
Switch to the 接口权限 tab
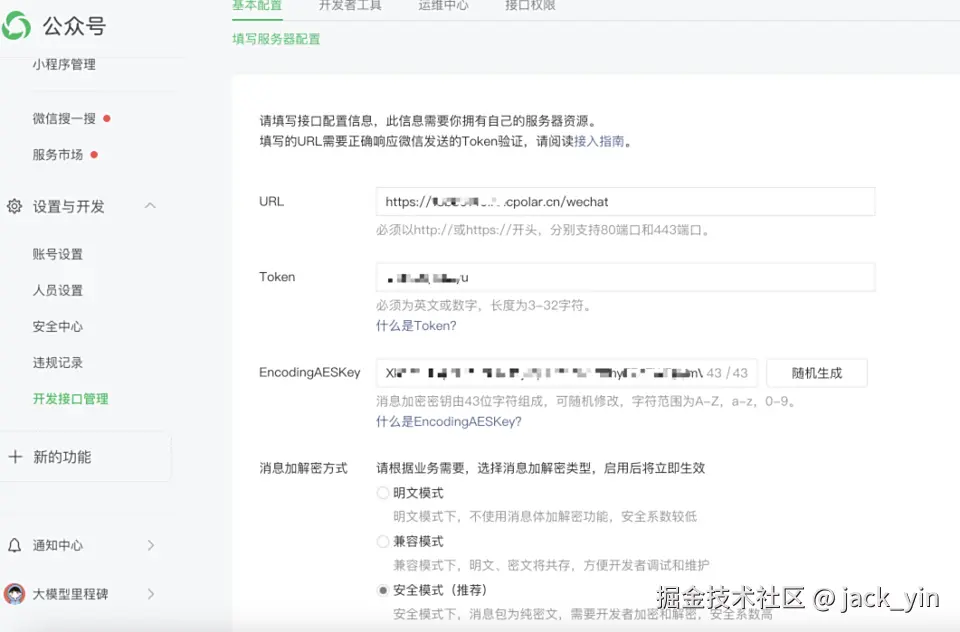[530, 6]
